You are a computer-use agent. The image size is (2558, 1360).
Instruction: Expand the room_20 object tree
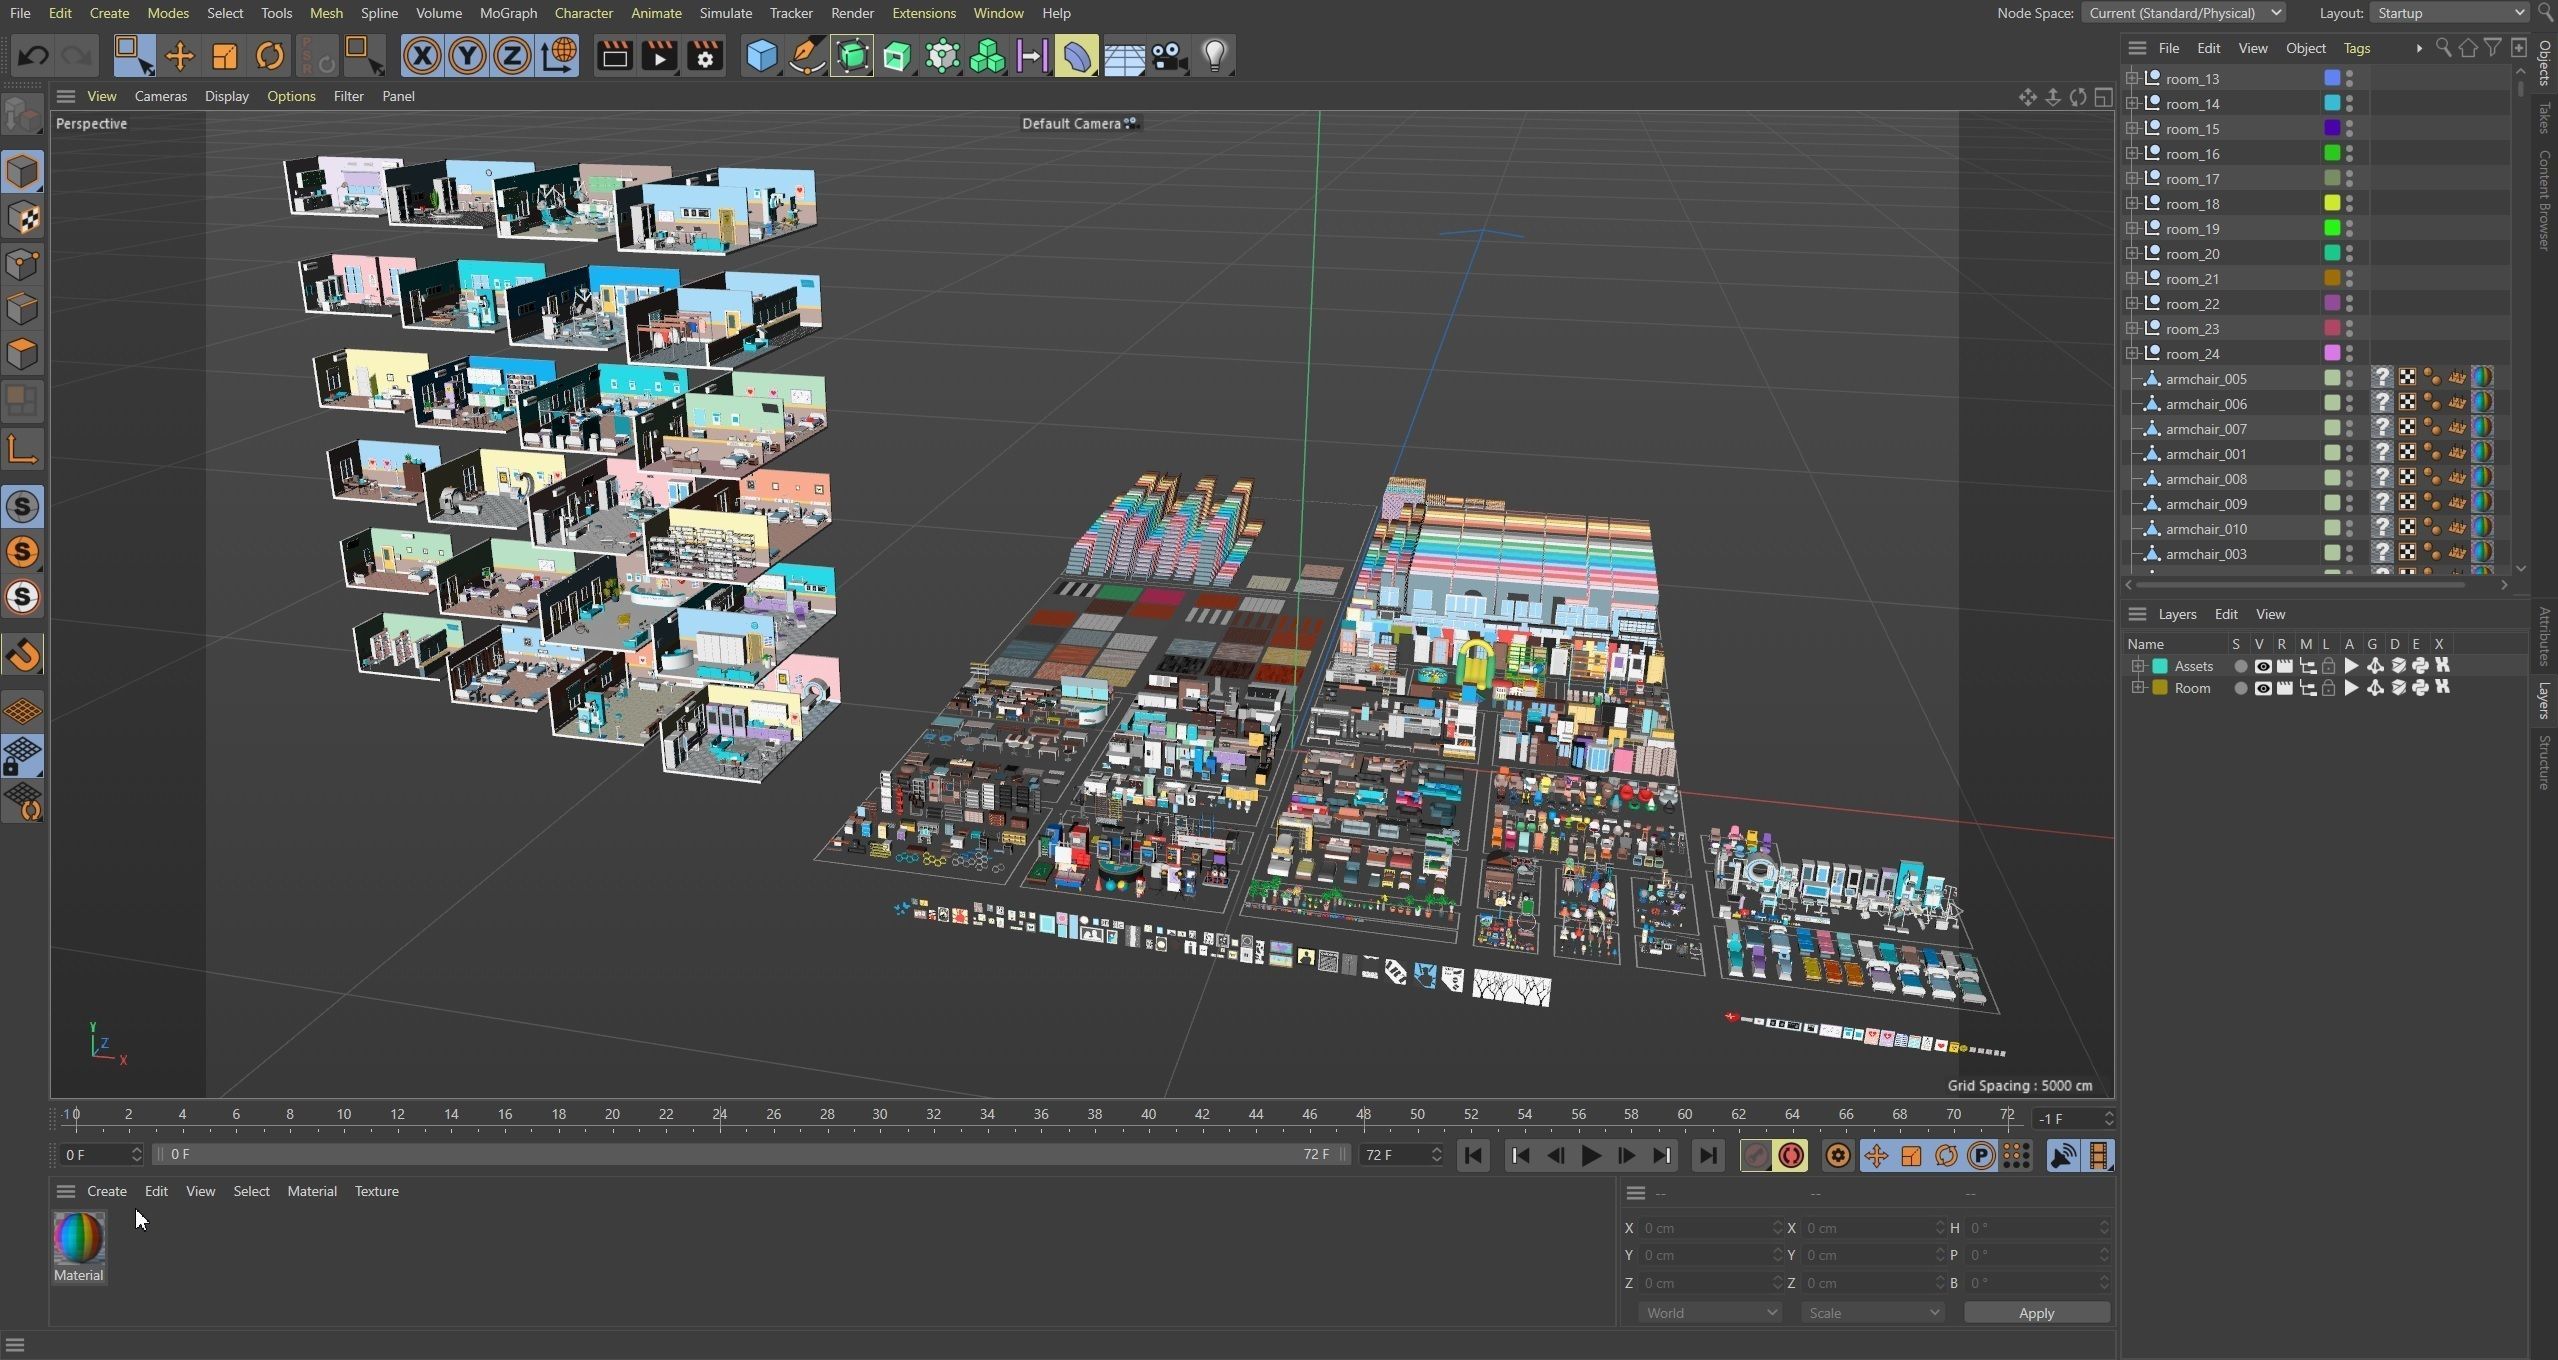2131,254
